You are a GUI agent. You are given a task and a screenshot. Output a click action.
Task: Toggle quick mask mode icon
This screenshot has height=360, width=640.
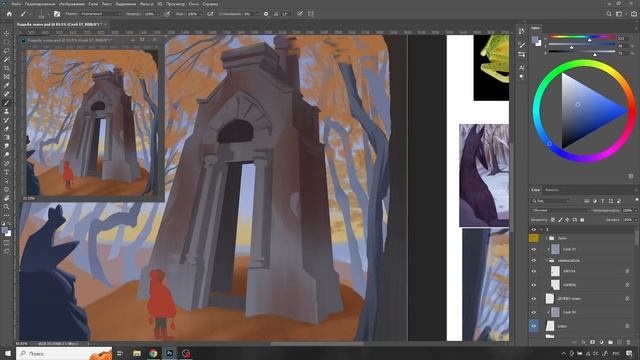[x=6, y=242]
